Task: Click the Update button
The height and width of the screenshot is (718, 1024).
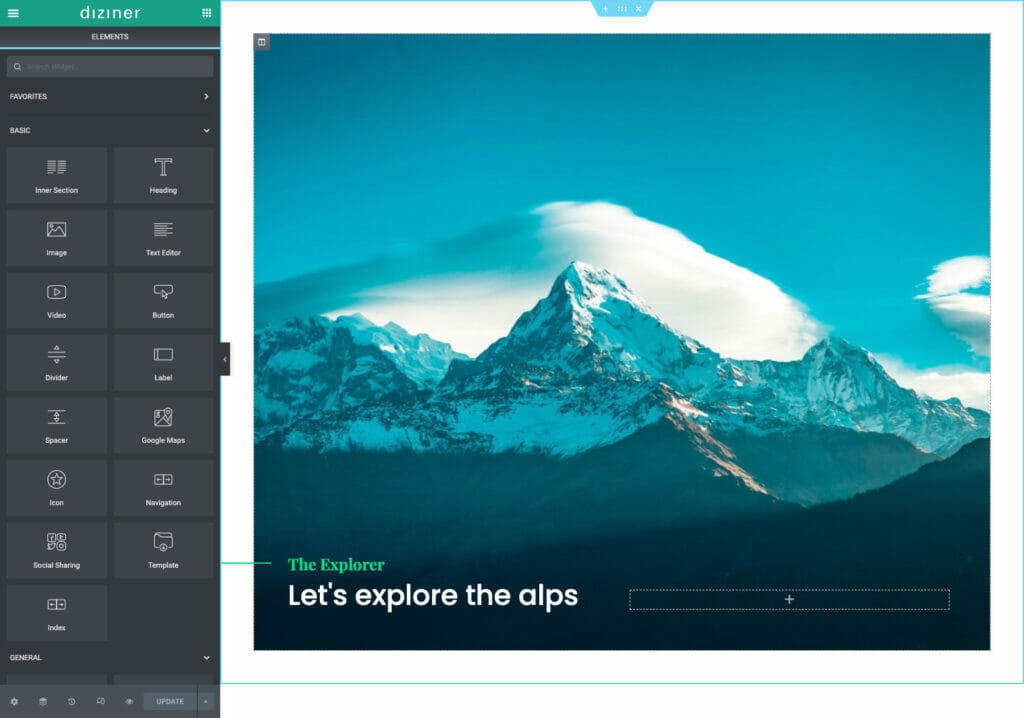Action: (170, 702)
